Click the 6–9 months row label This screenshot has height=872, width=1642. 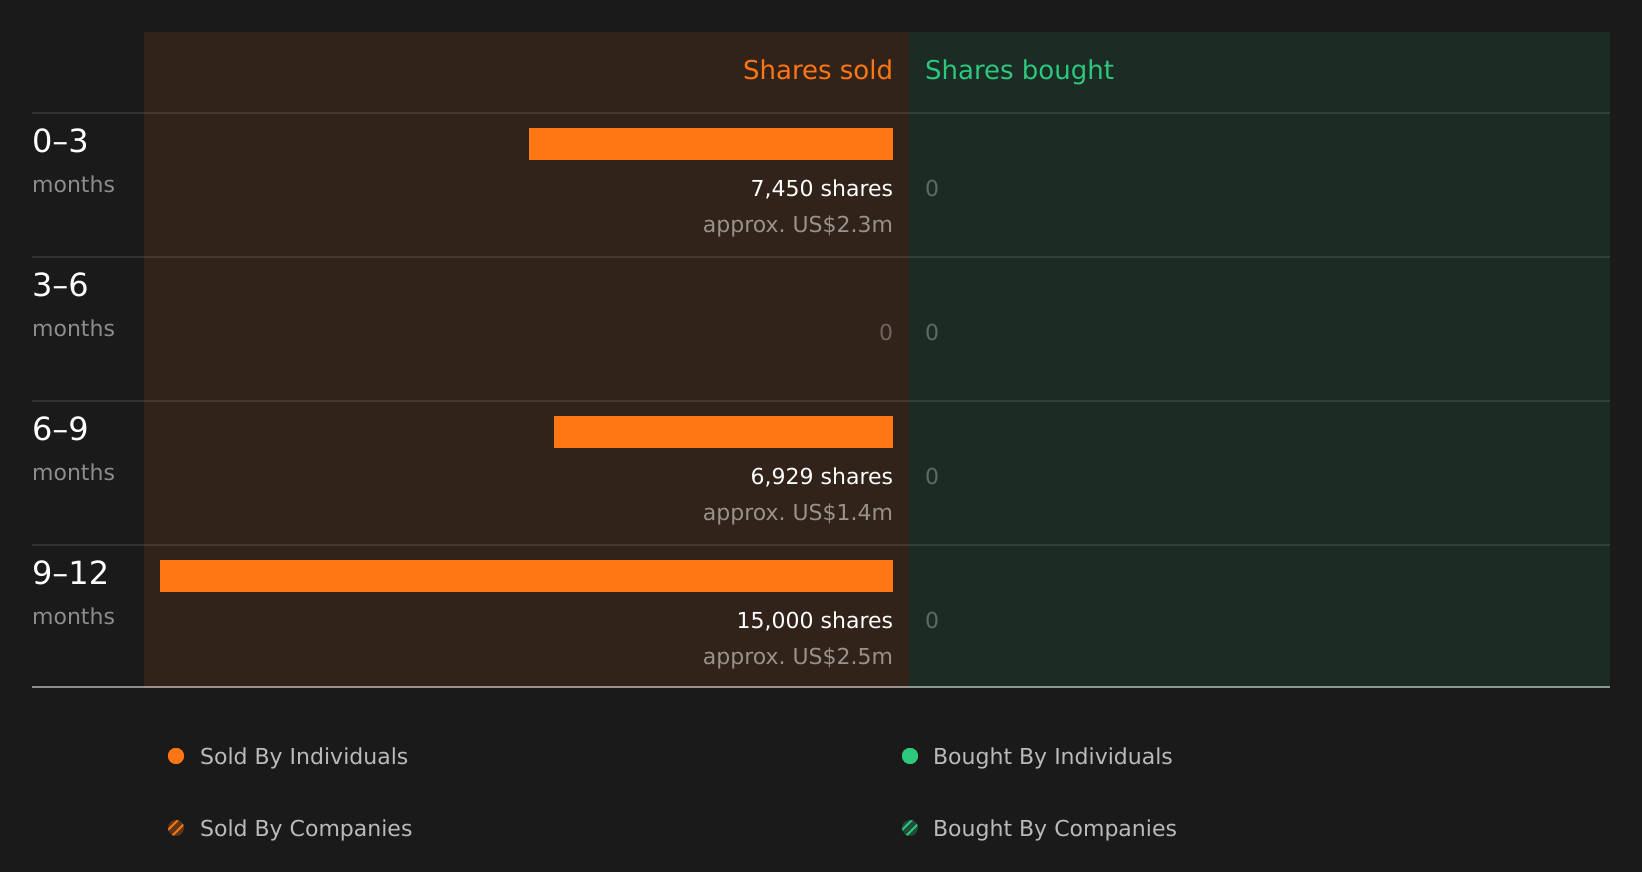[73, 448]
